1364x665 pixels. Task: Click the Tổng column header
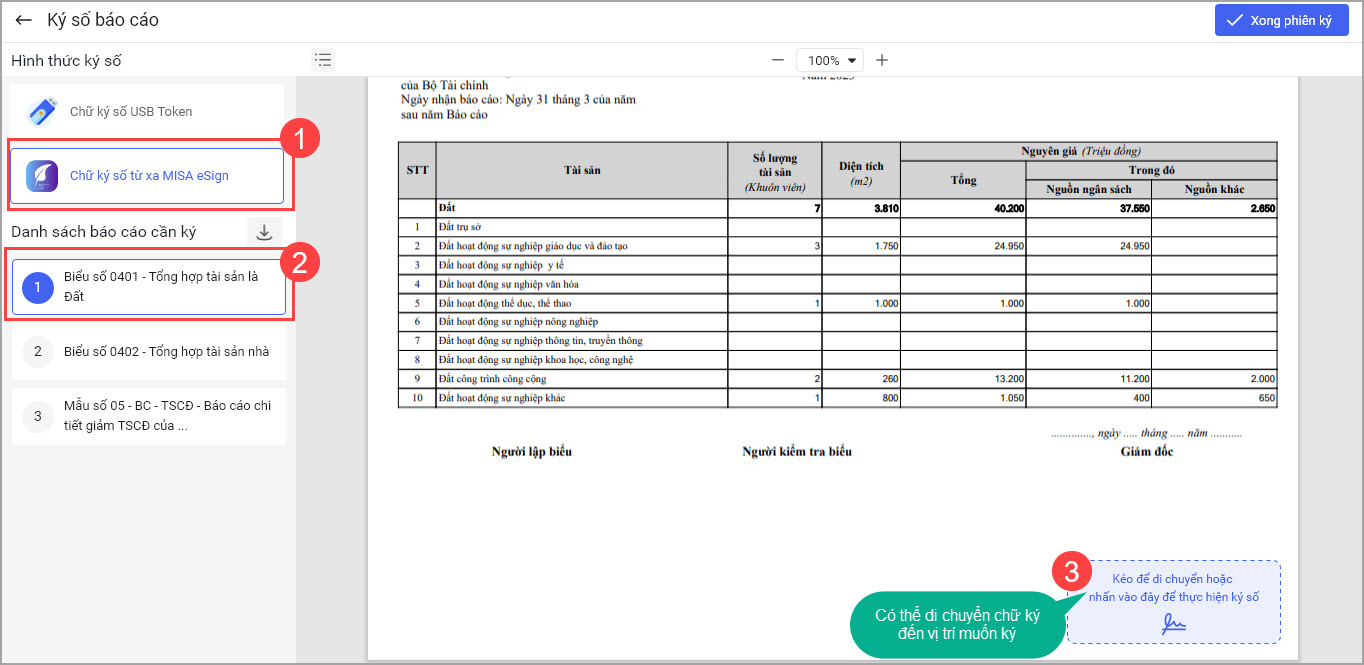coord(963,180)
